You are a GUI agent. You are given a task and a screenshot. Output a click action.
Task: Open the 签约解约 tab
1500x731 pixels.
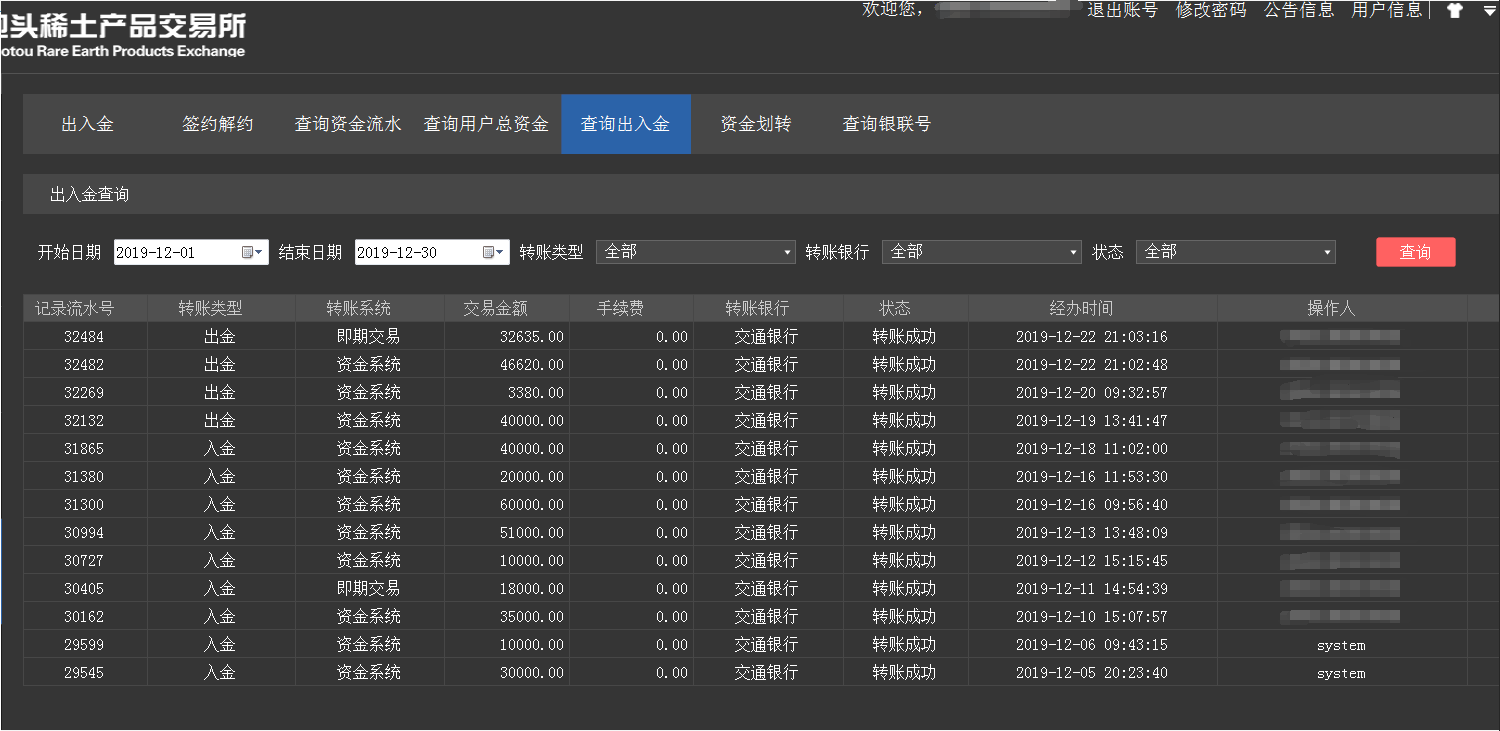(x=217, y=124)
